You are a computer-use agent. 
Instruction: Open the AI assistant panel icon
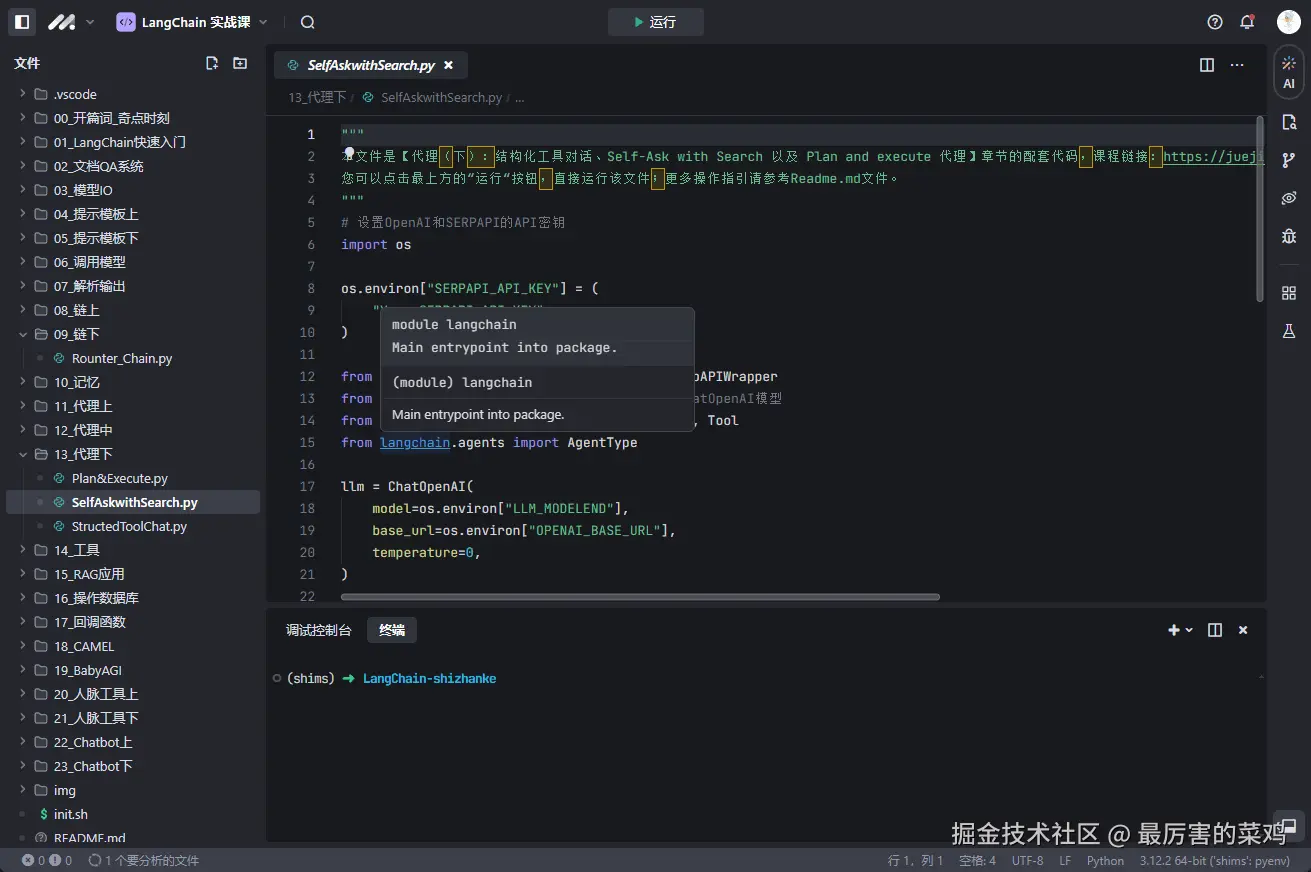pyautogui.click(x=1289, y=73)
